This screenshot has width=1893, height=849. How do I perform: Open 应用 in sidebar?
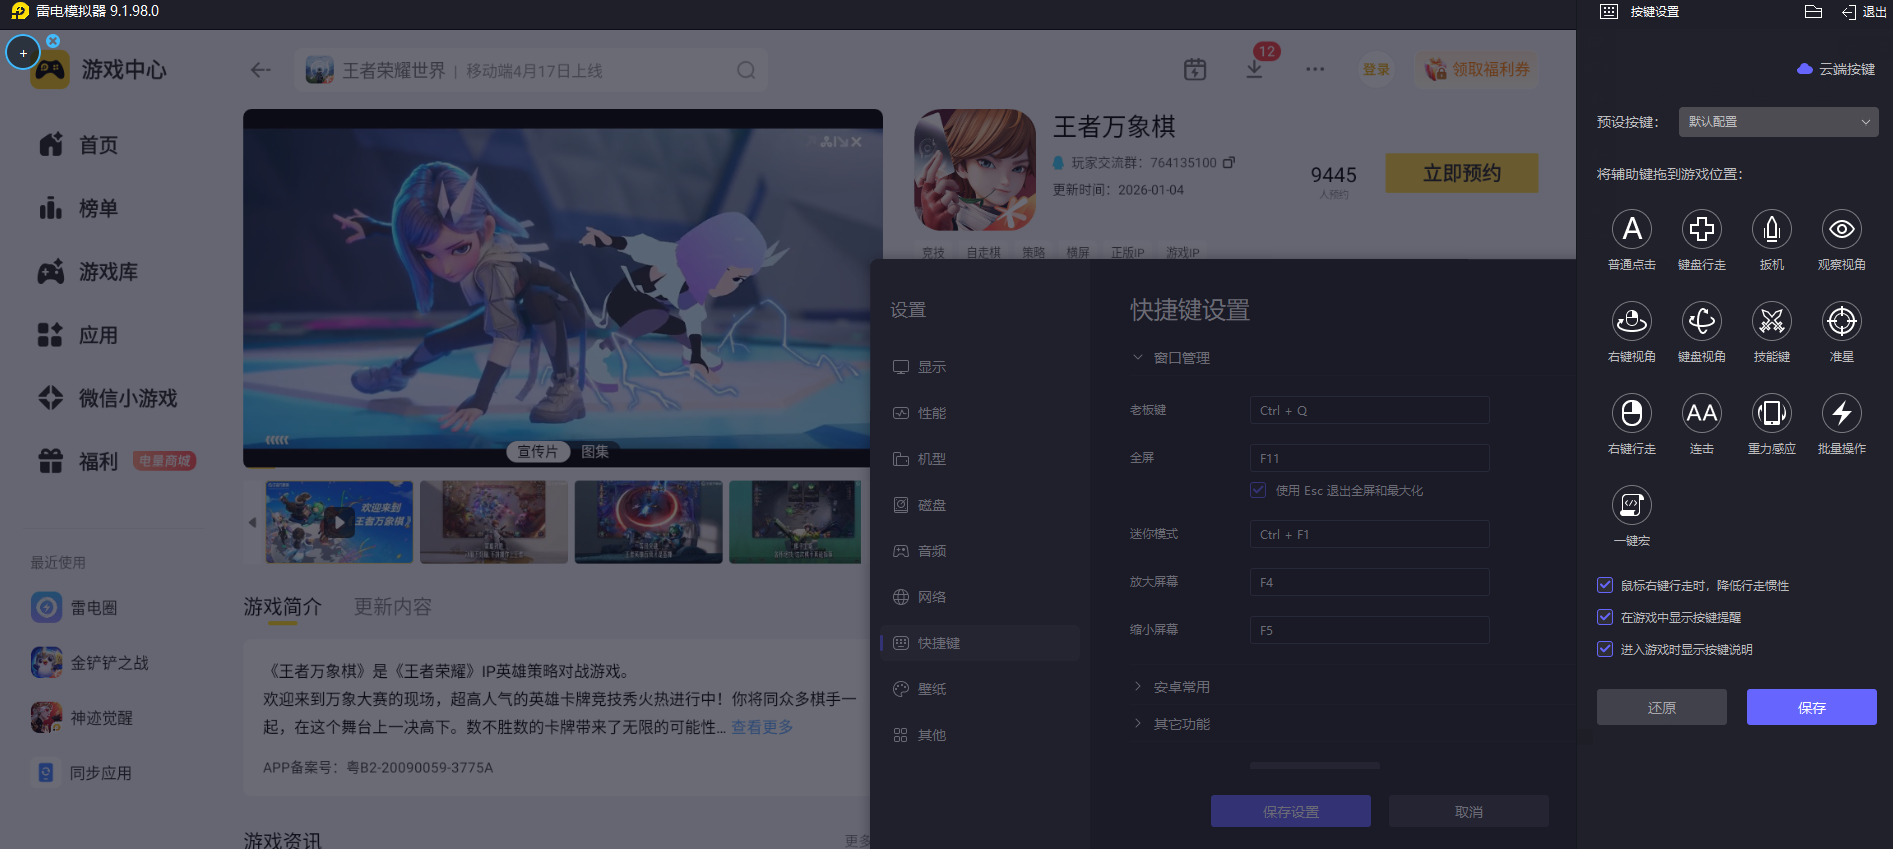pyautogui.click(x=80, y=335)
